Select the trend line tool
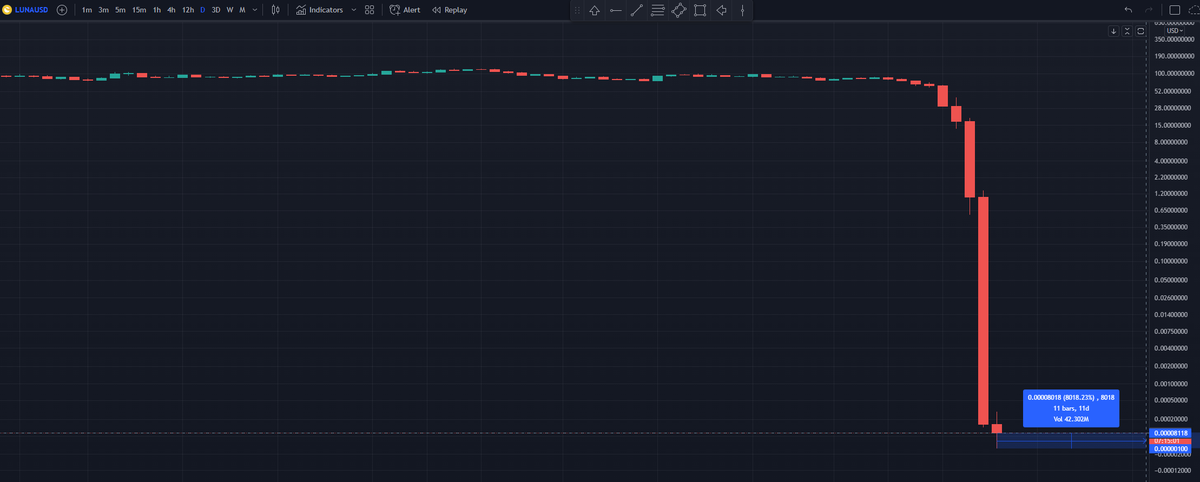The width and height of the screenshot is (1200, 482). [636, 10]
